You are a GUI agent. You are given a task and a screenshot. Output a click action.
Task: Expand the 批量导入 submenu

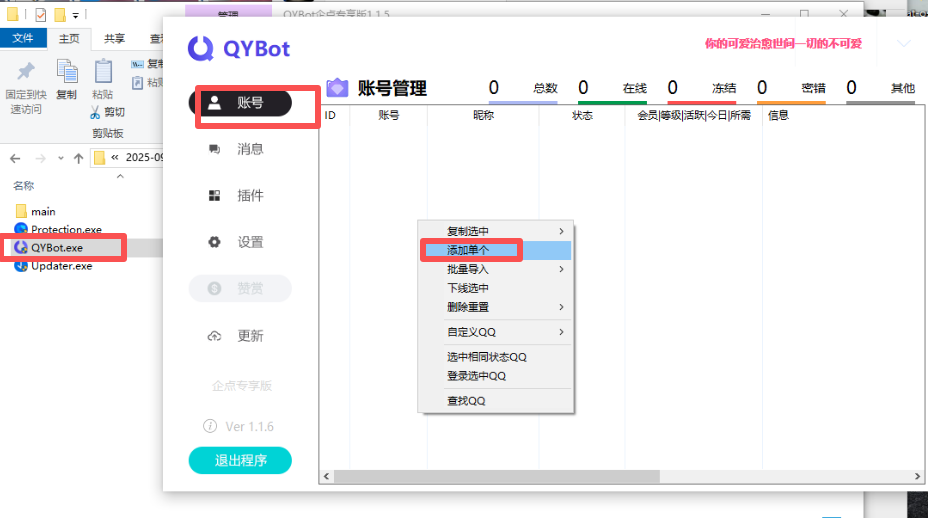coord(495,269)
